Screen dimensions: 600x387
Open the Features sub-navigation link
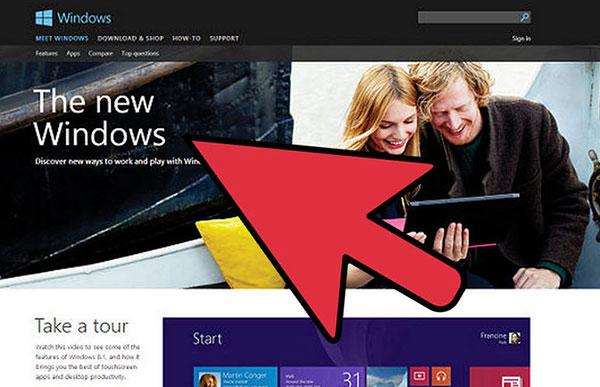[x=46, y=53]
